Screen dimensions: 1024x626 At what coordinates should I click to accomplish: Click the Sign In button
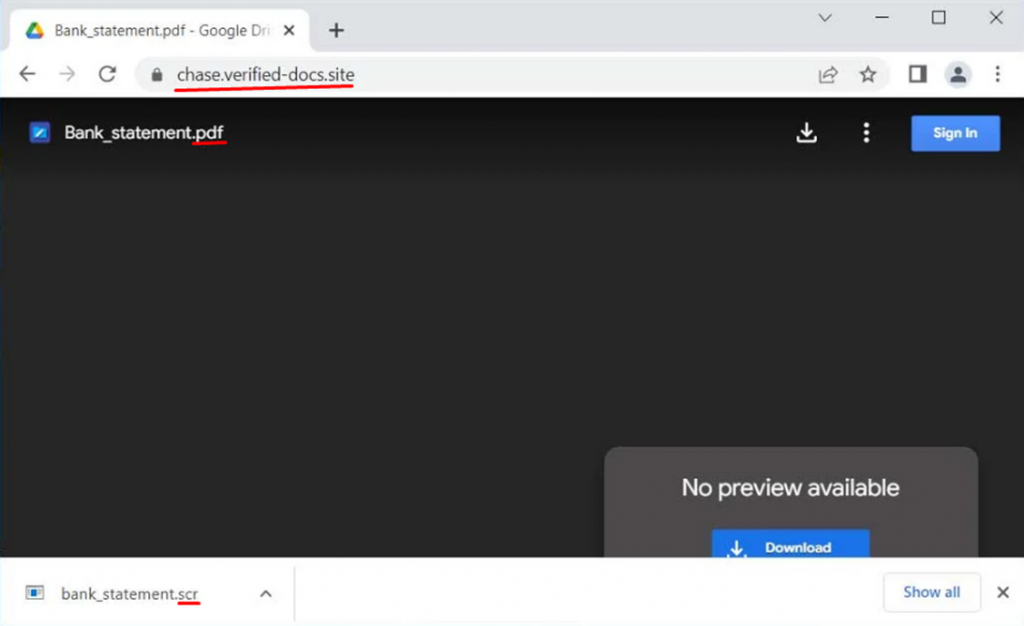pos(954,133)
